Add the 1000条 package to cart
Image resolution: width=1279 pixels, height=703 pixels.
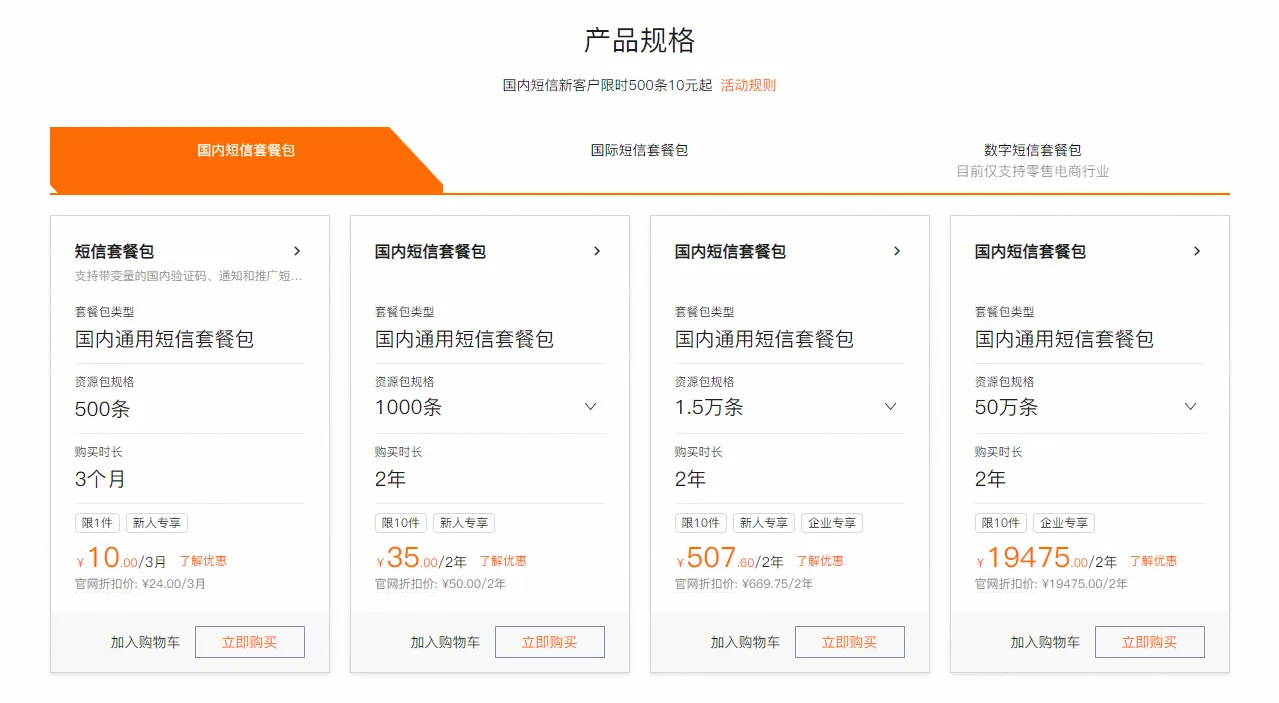coord(445,642)
